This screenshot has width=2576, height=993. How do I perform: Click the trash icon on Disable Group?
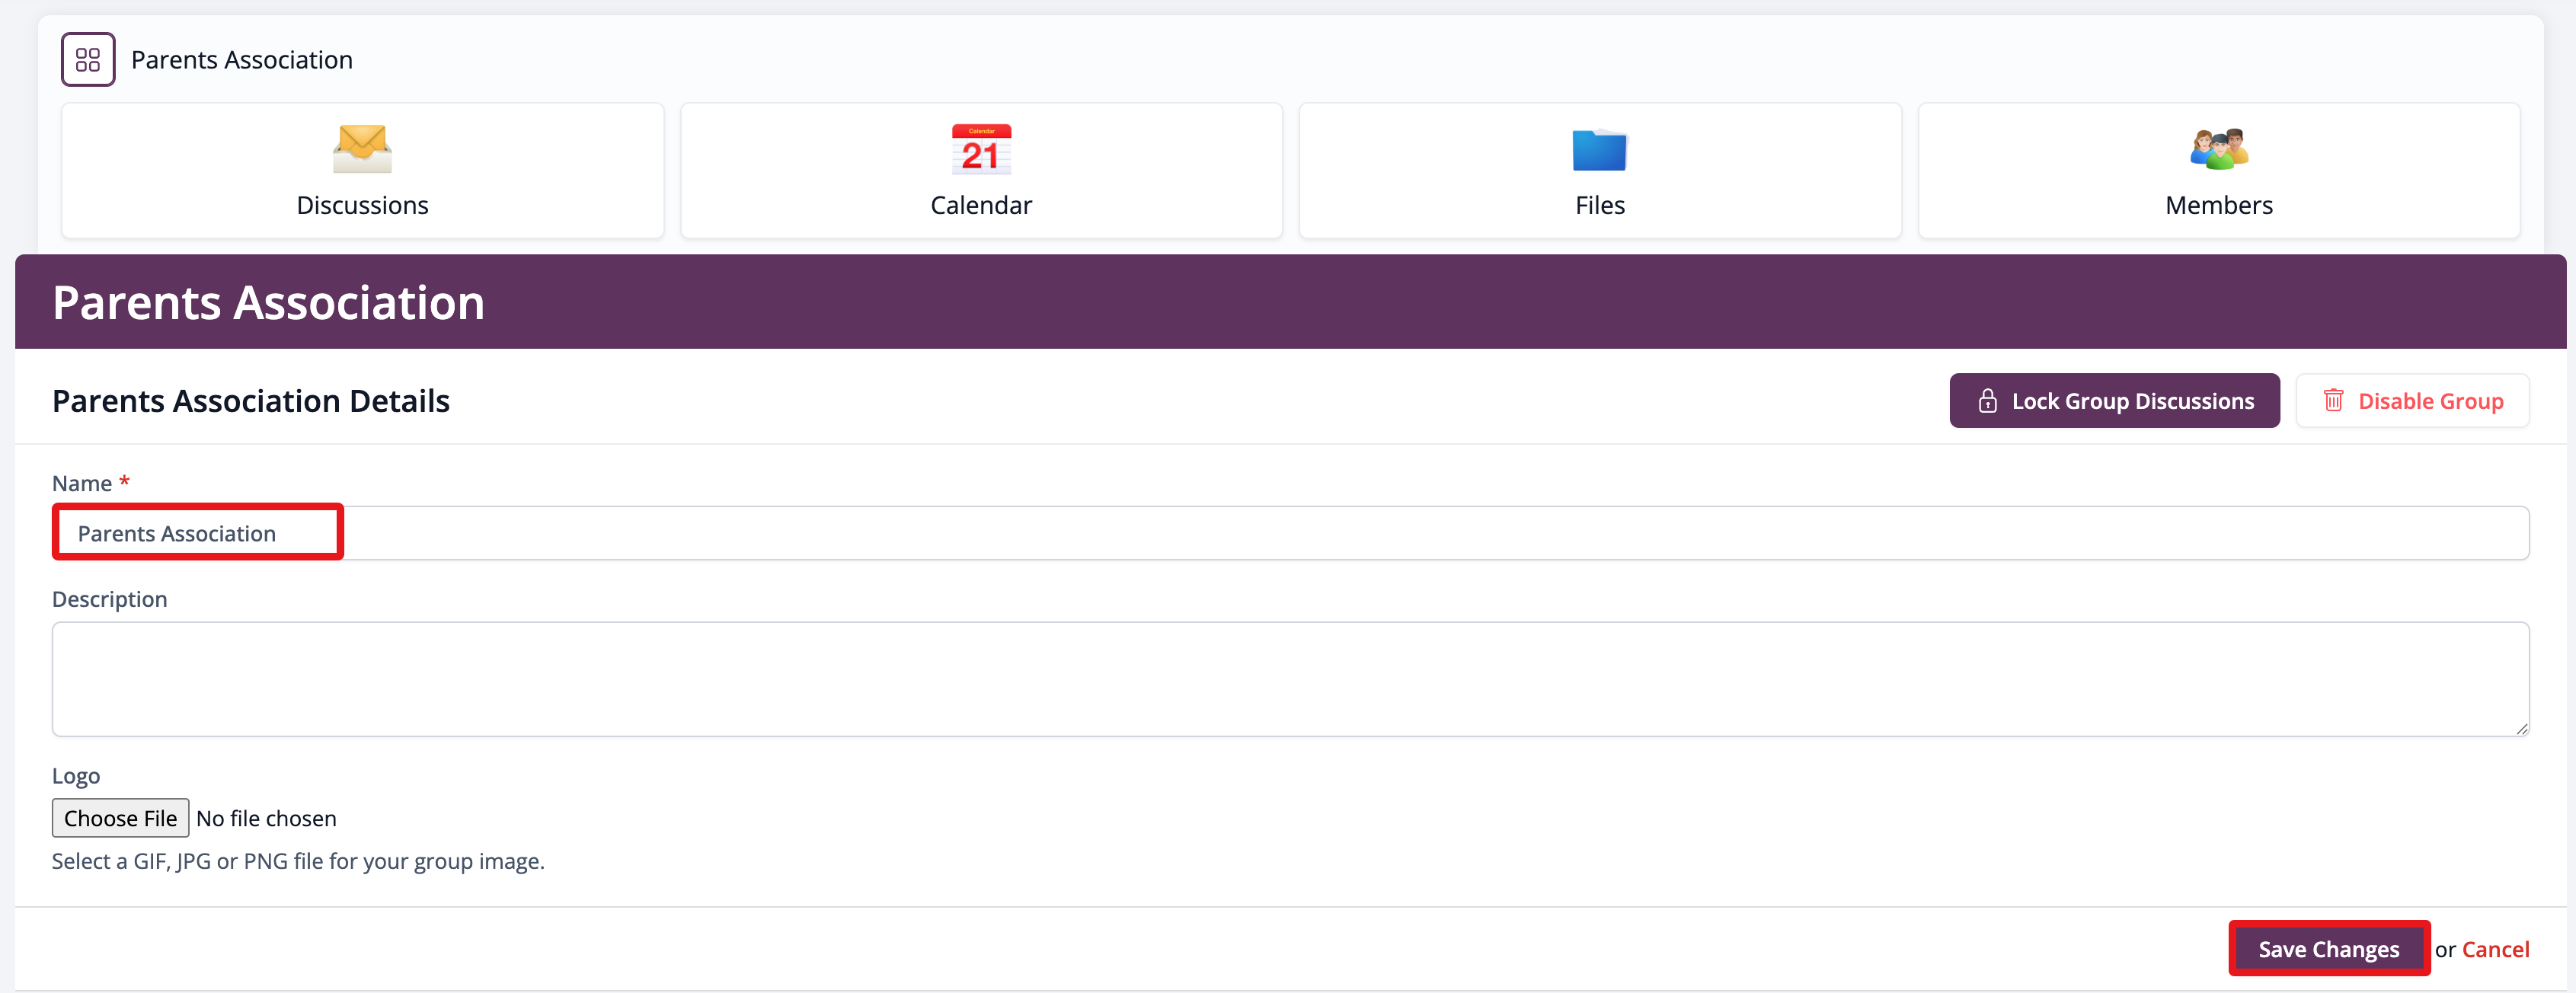(x=2333, y=401)
